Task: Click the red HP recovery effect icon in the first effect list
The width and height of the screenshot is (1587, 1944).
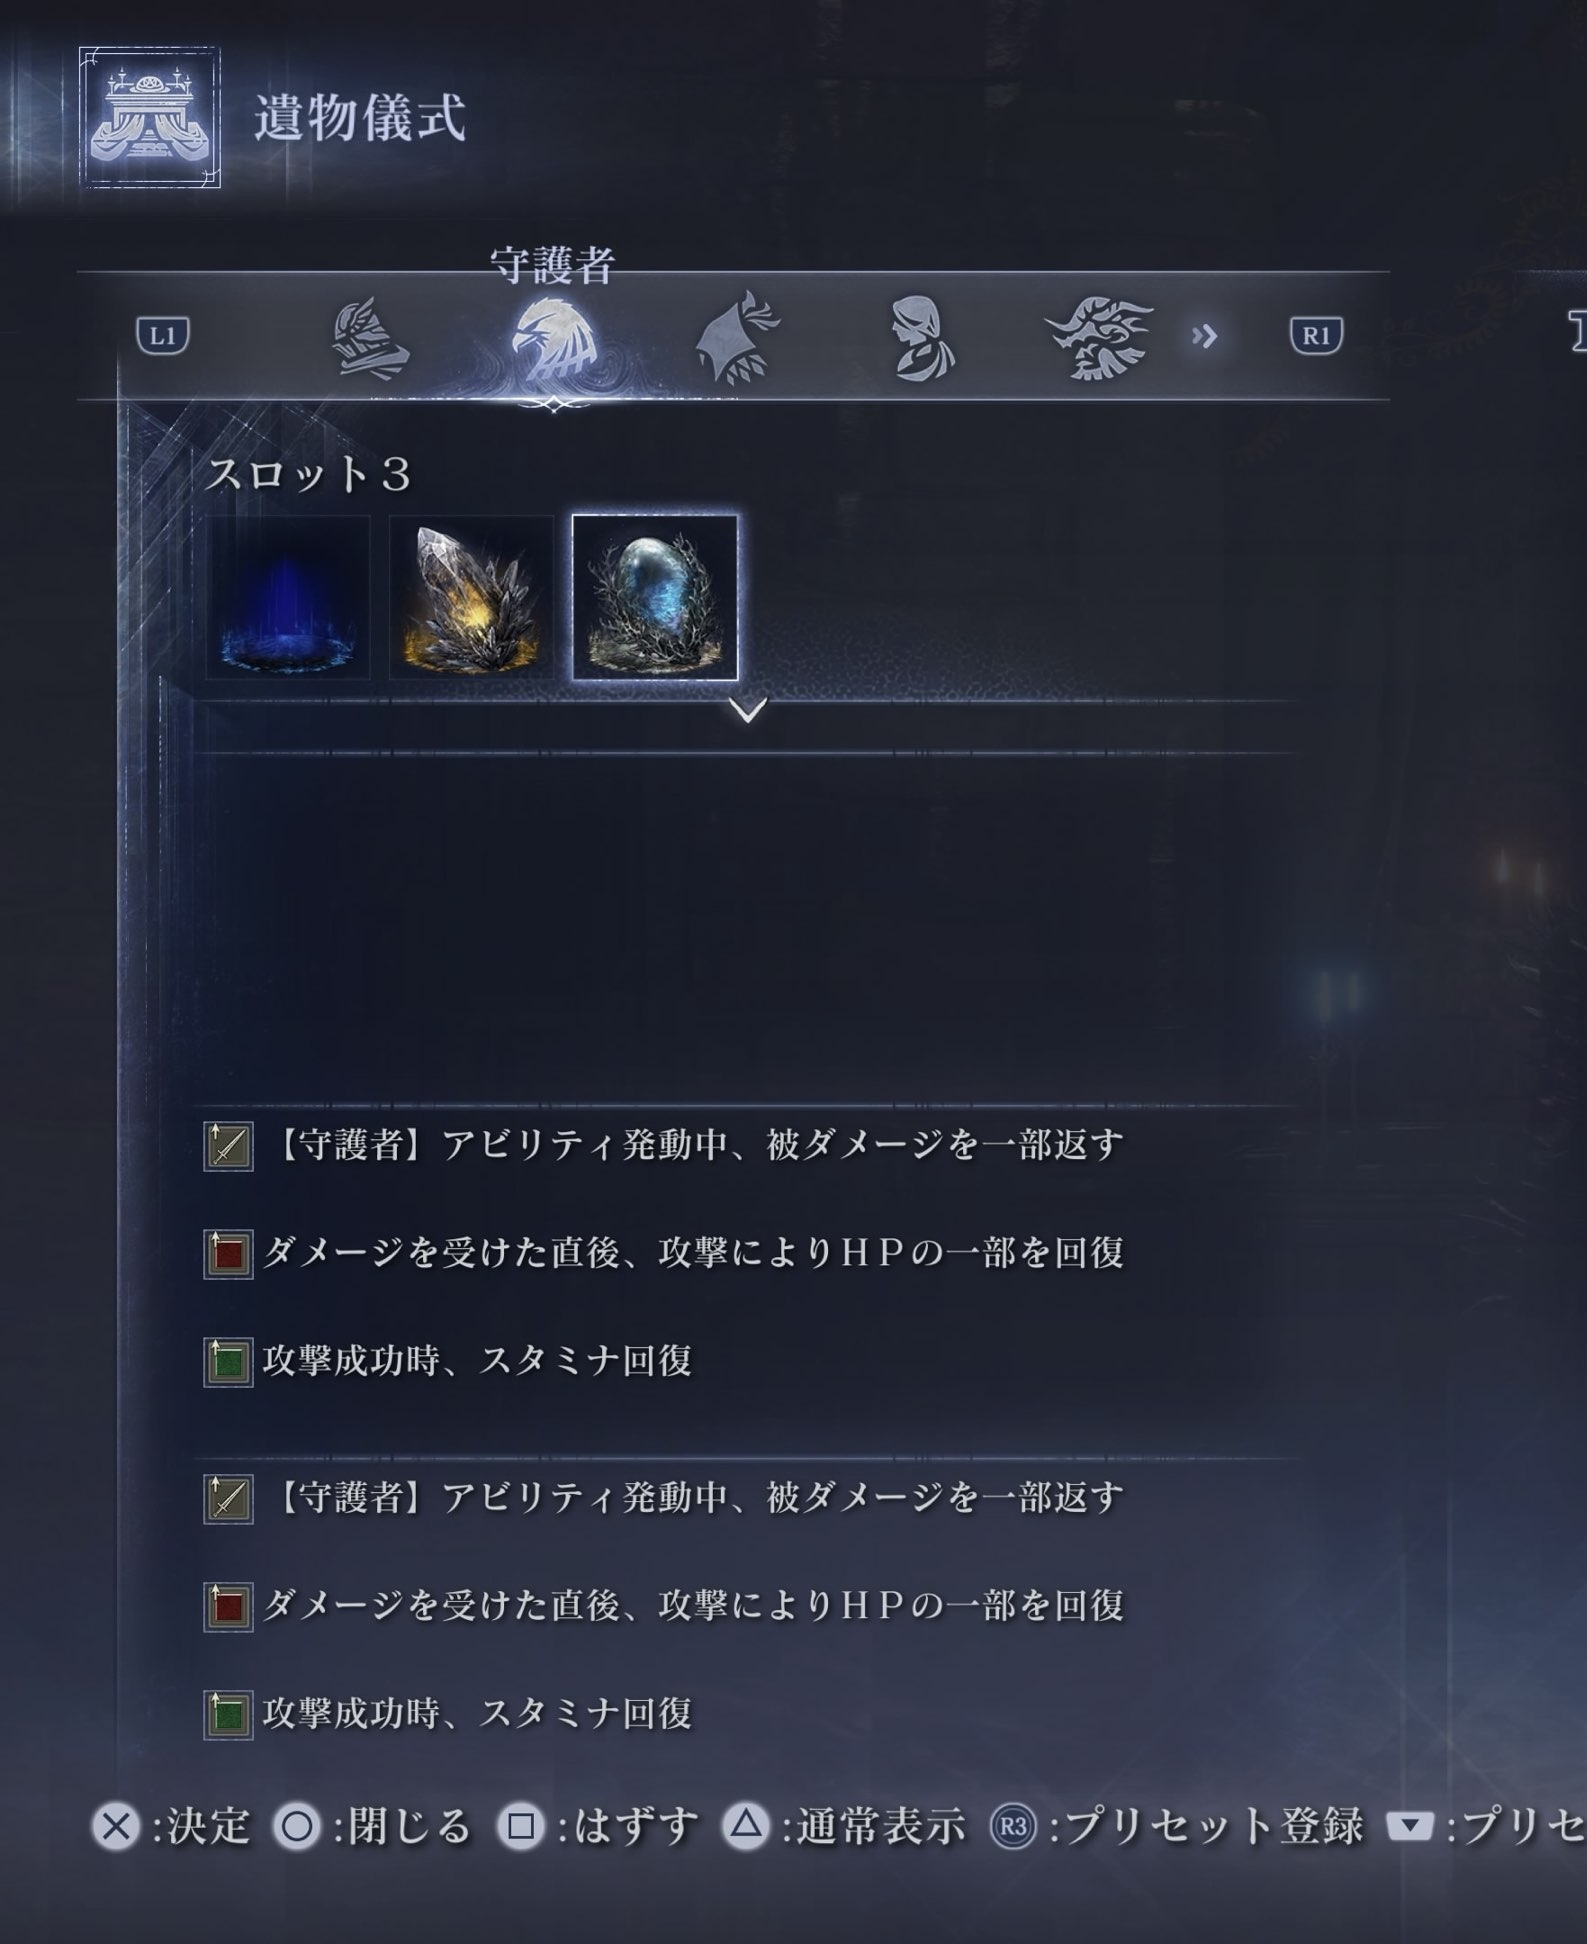Action: (x=228, y=1254)
